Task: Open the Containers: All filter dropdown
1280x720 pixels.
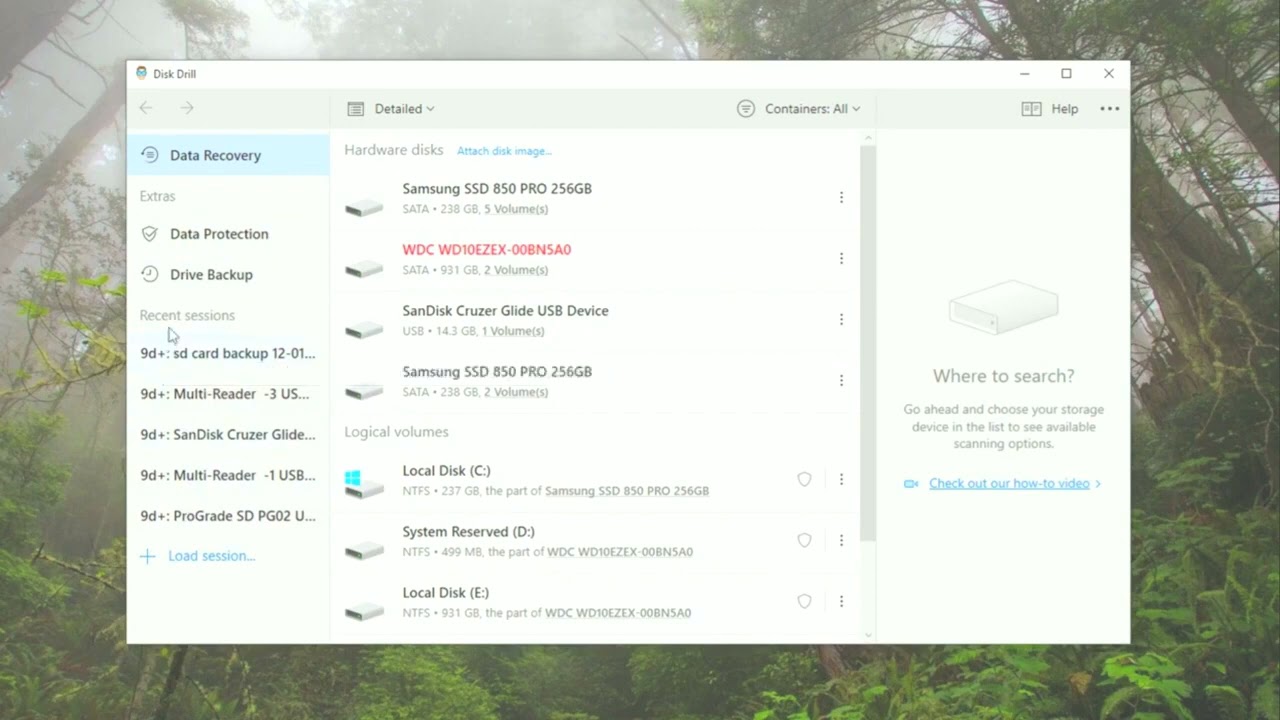Action: [x=799, y=109]
